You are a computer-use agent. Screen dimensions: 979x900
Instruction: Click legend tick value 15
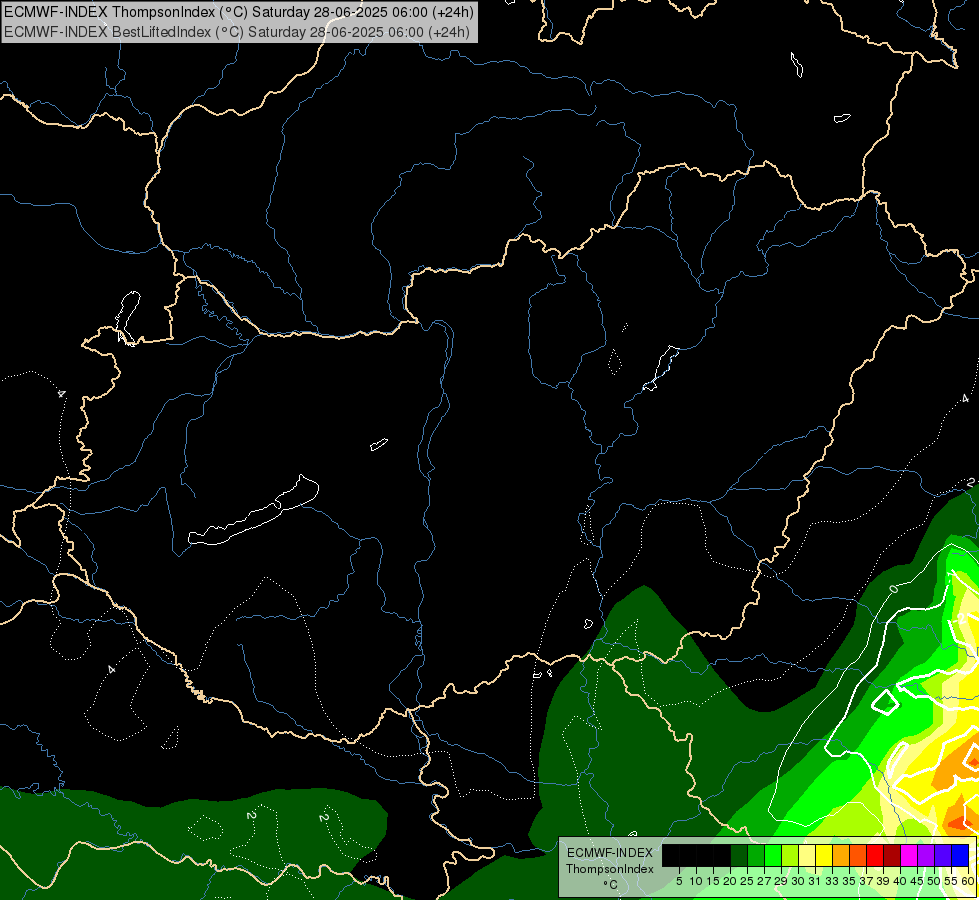coord(714,881)
